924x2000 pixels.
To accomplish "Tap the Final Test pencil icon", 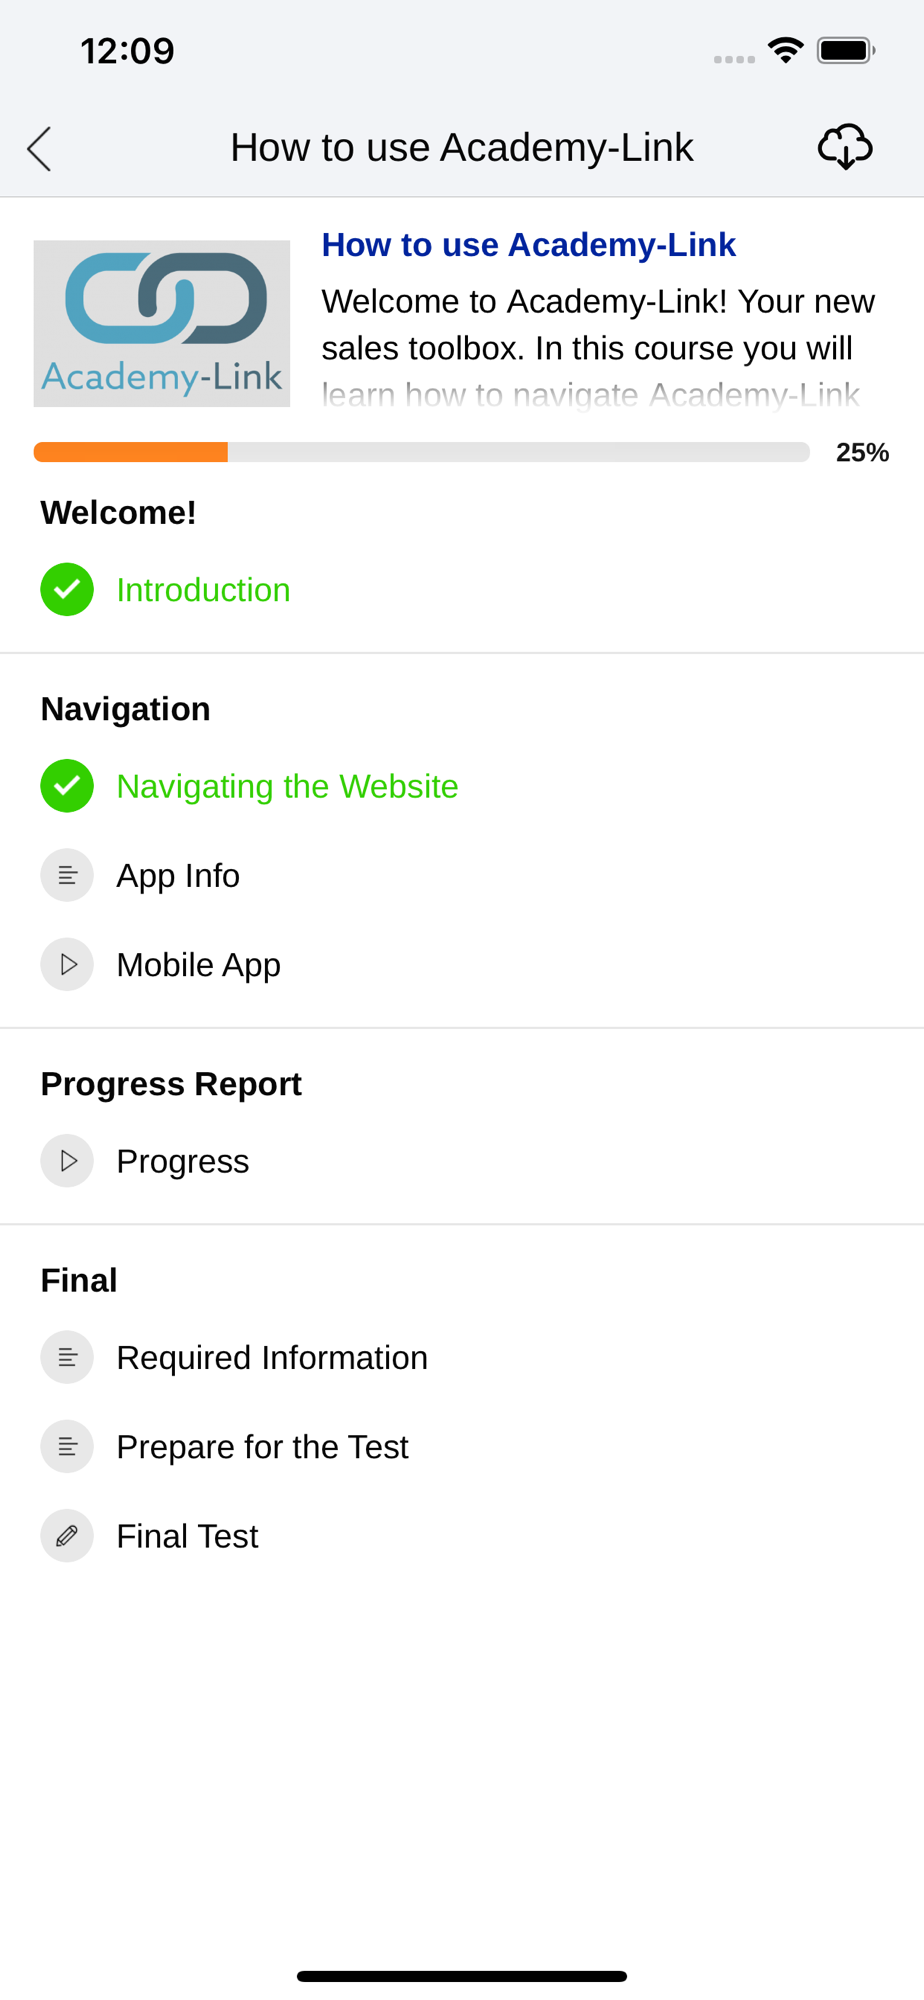I will coord(67,1535).
